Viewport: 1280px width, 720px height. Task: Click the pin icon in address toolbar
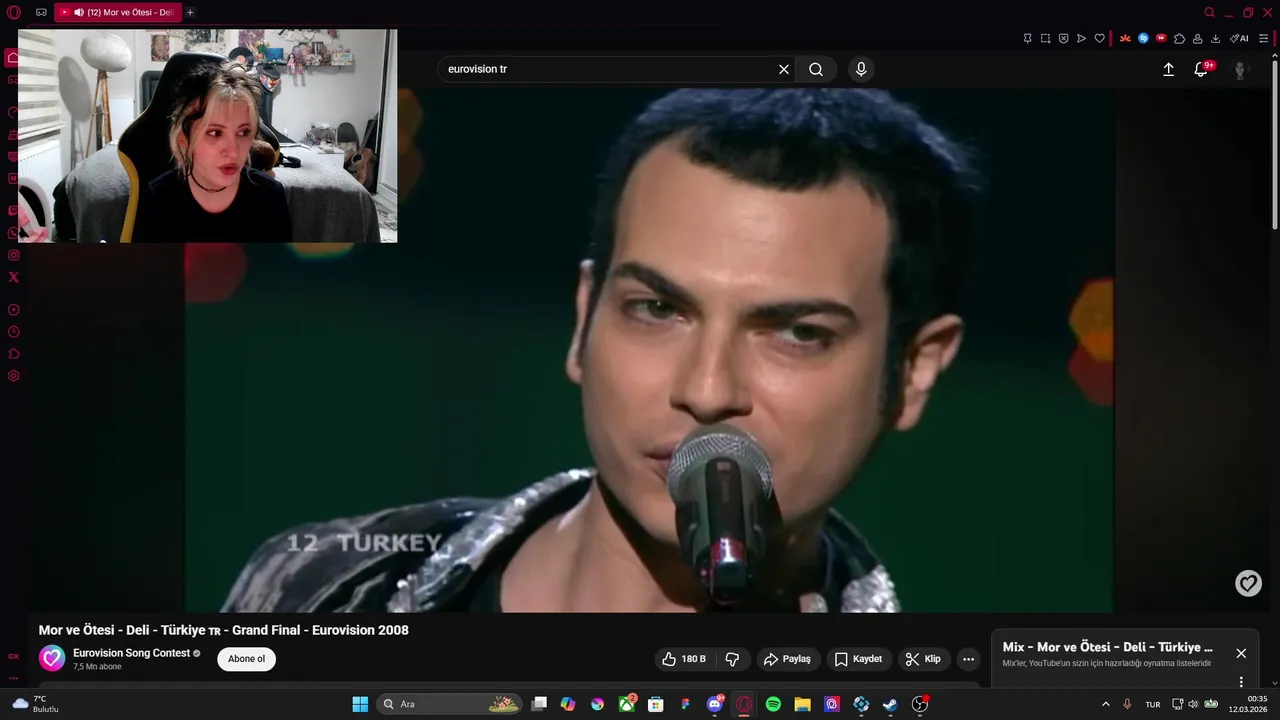[1027, 39]
